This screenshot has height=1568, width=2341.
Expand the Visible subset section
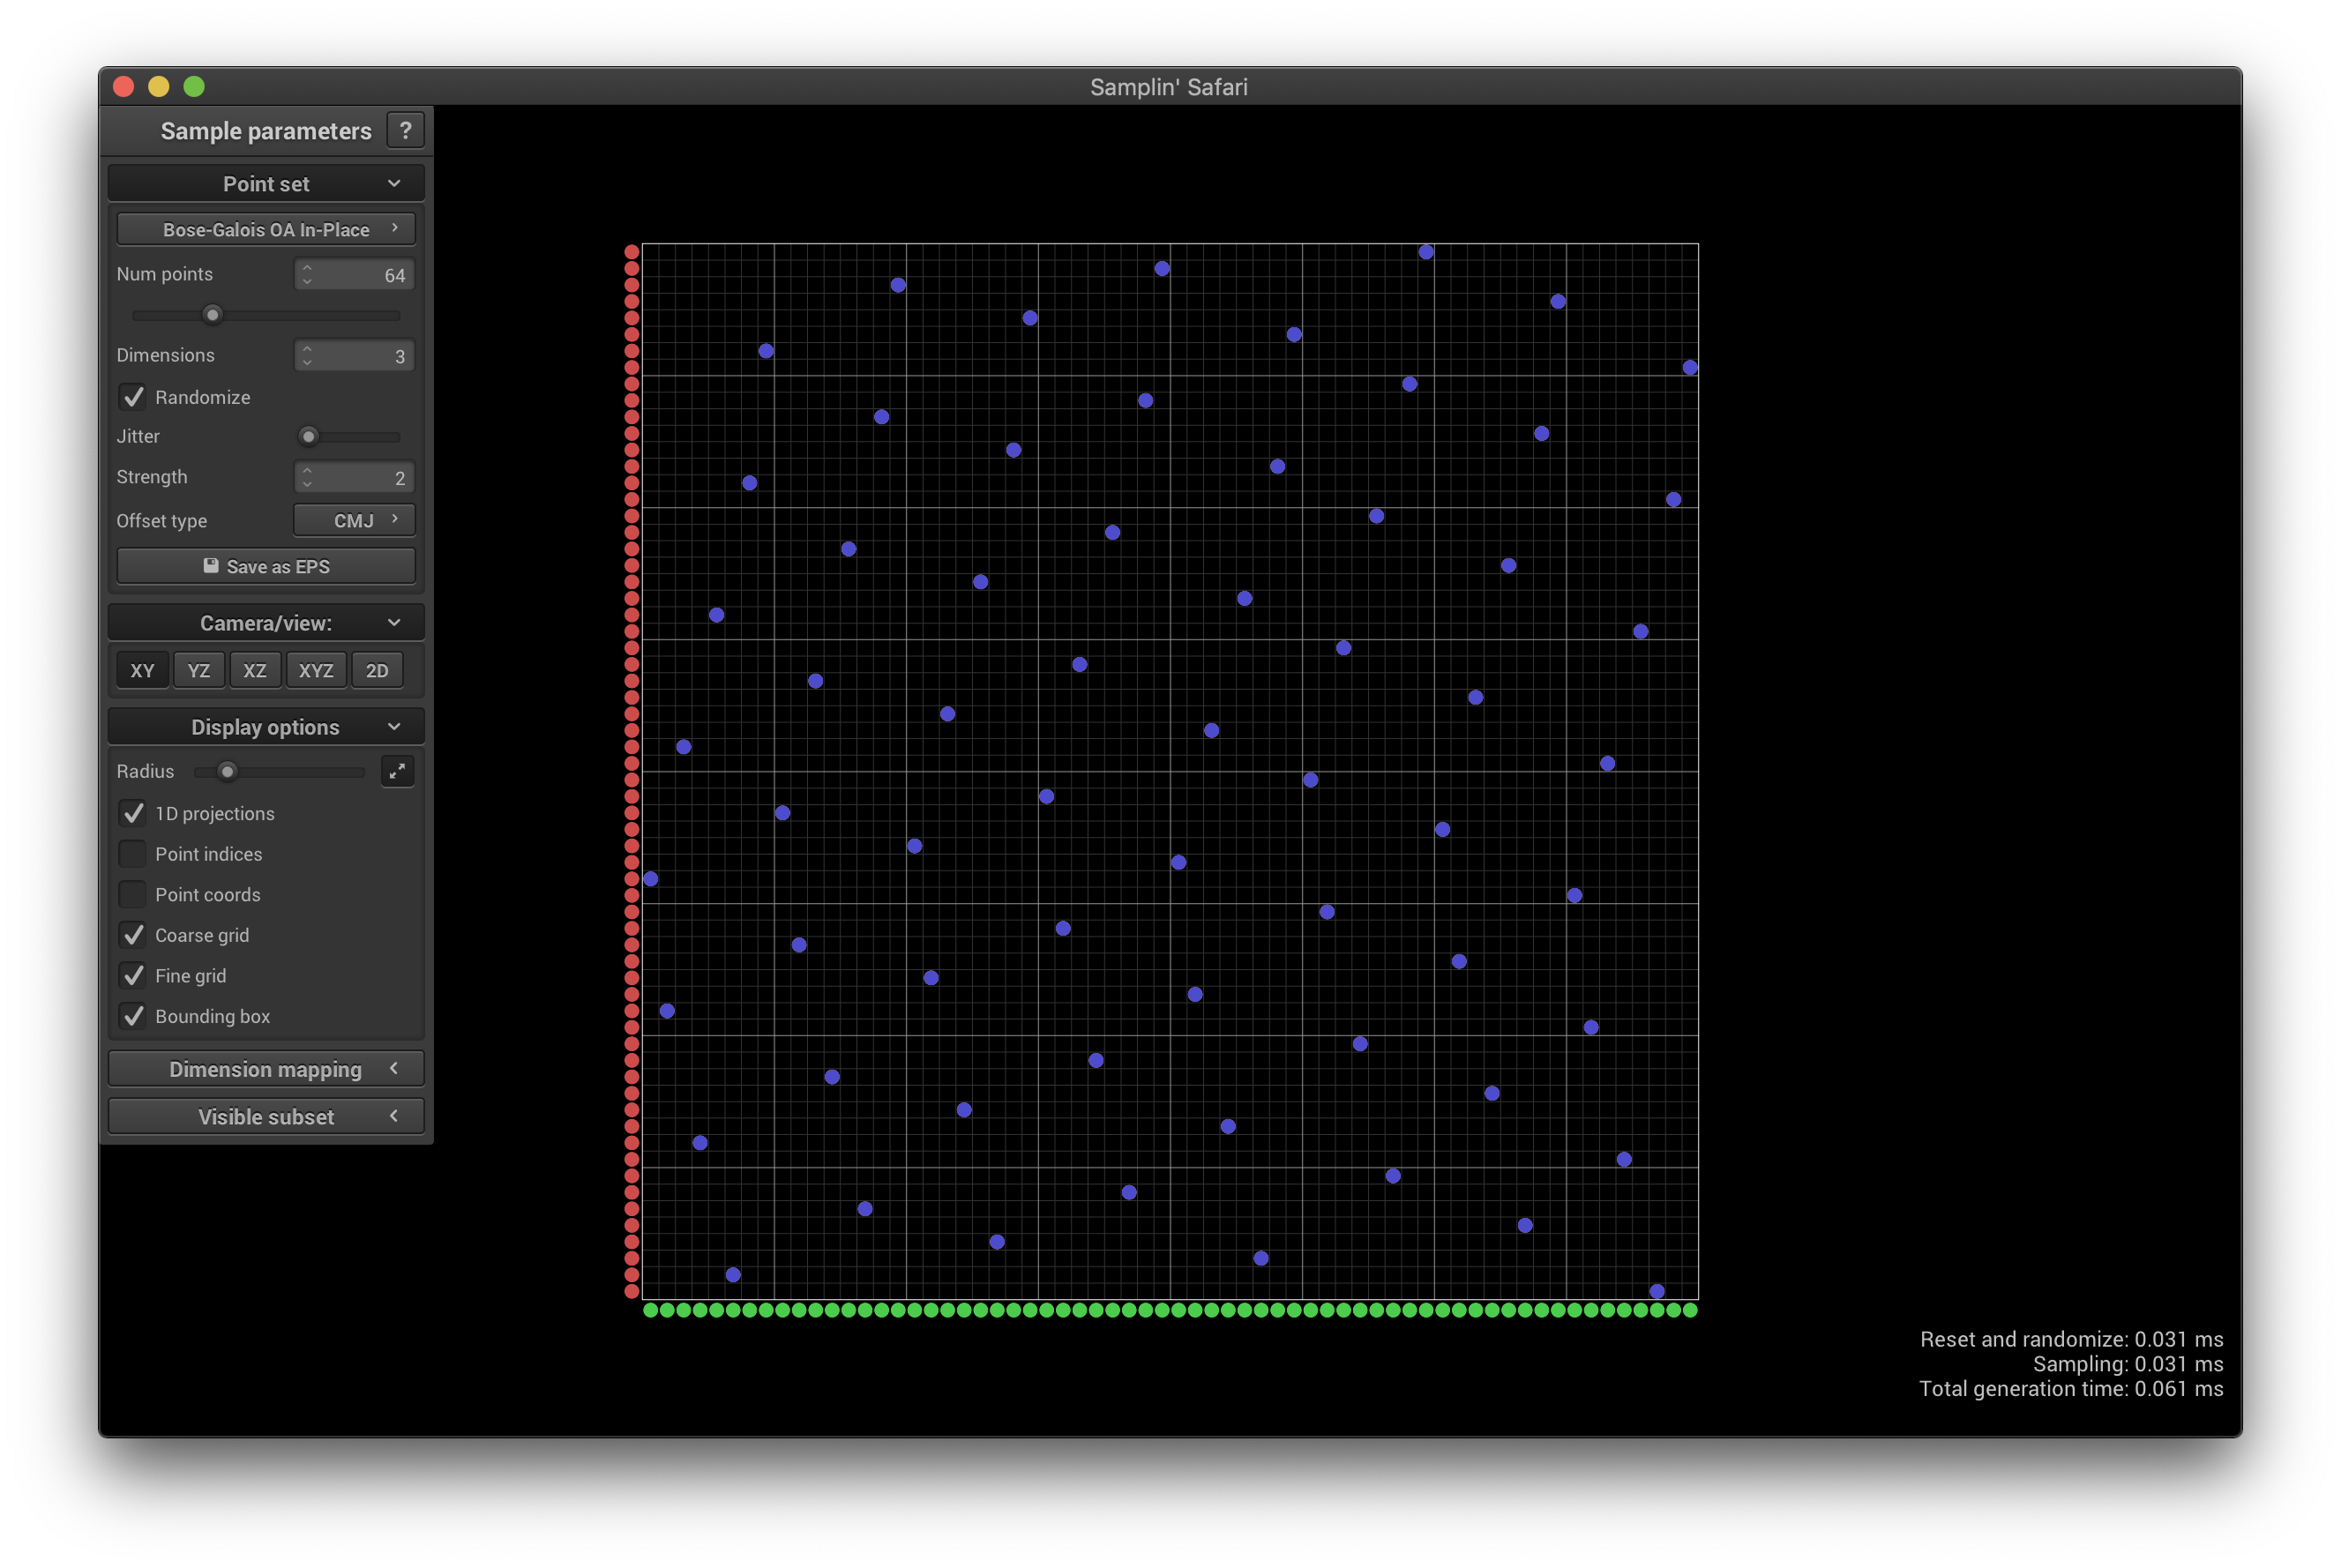pyautogui.click(x=266, y=1116)
